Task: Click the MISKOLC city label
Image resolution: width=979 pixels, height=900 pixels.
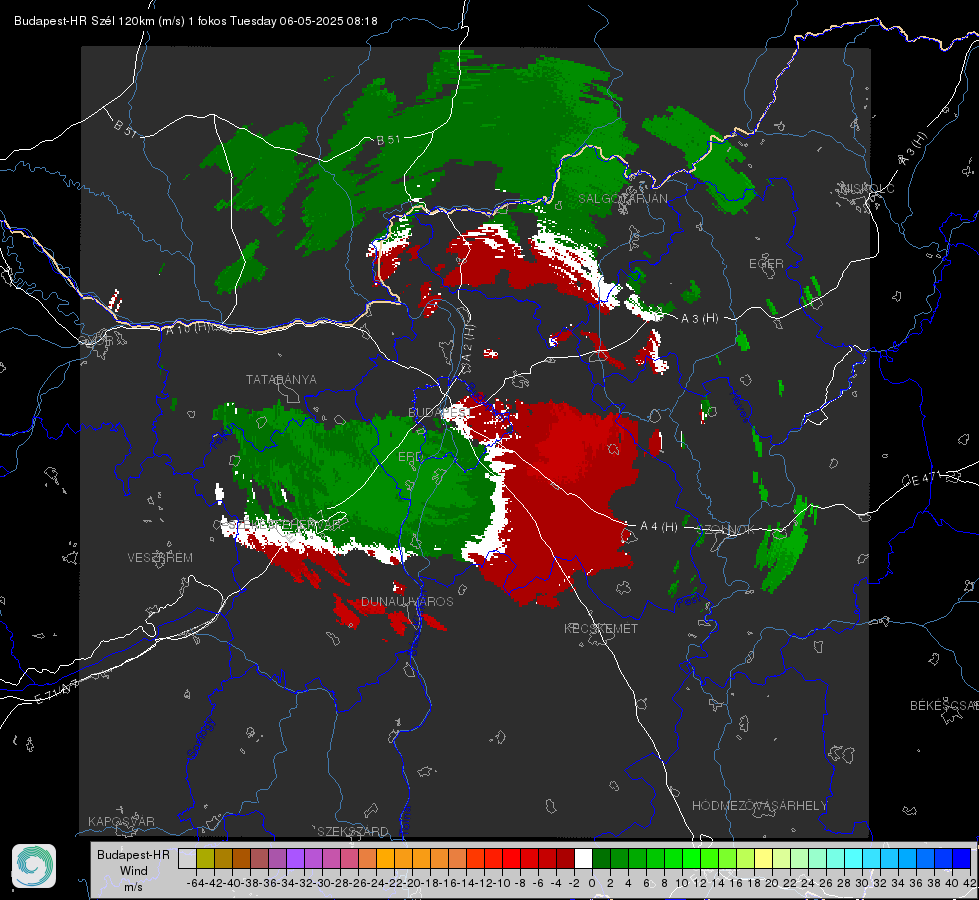Action: pyautogui.click(x=867, y=188)
